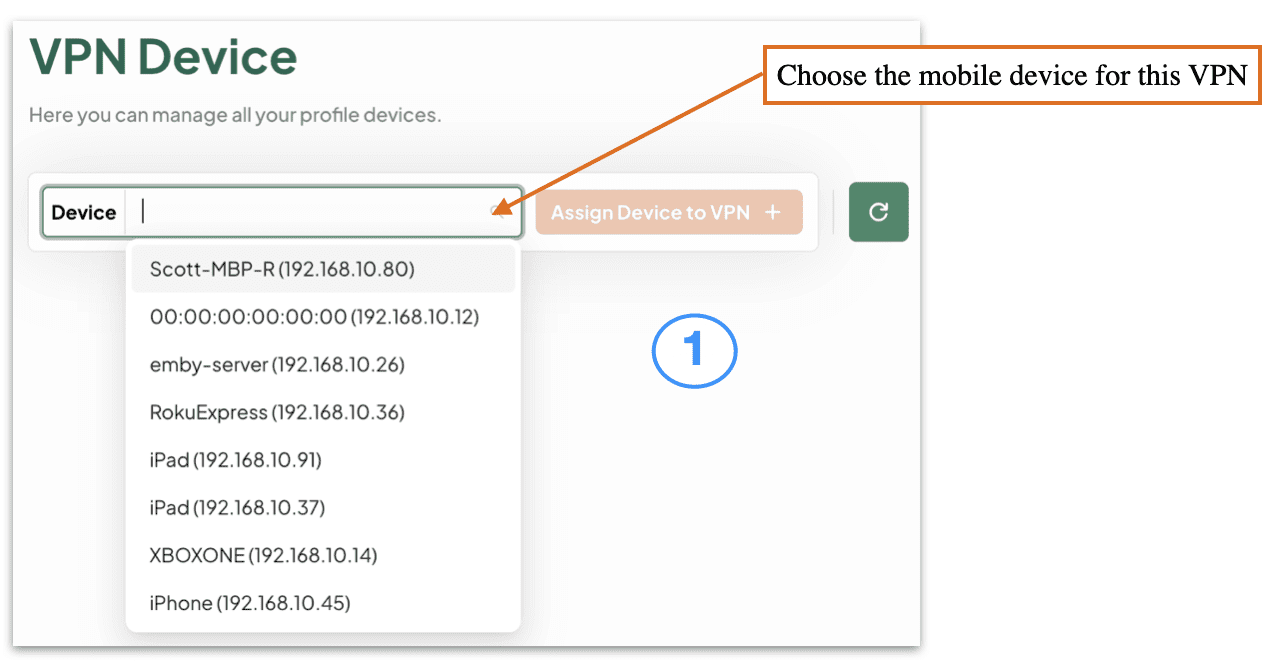1278x666 pixels.
Task: Click the Device field label
Action: [x=84, y=212]
